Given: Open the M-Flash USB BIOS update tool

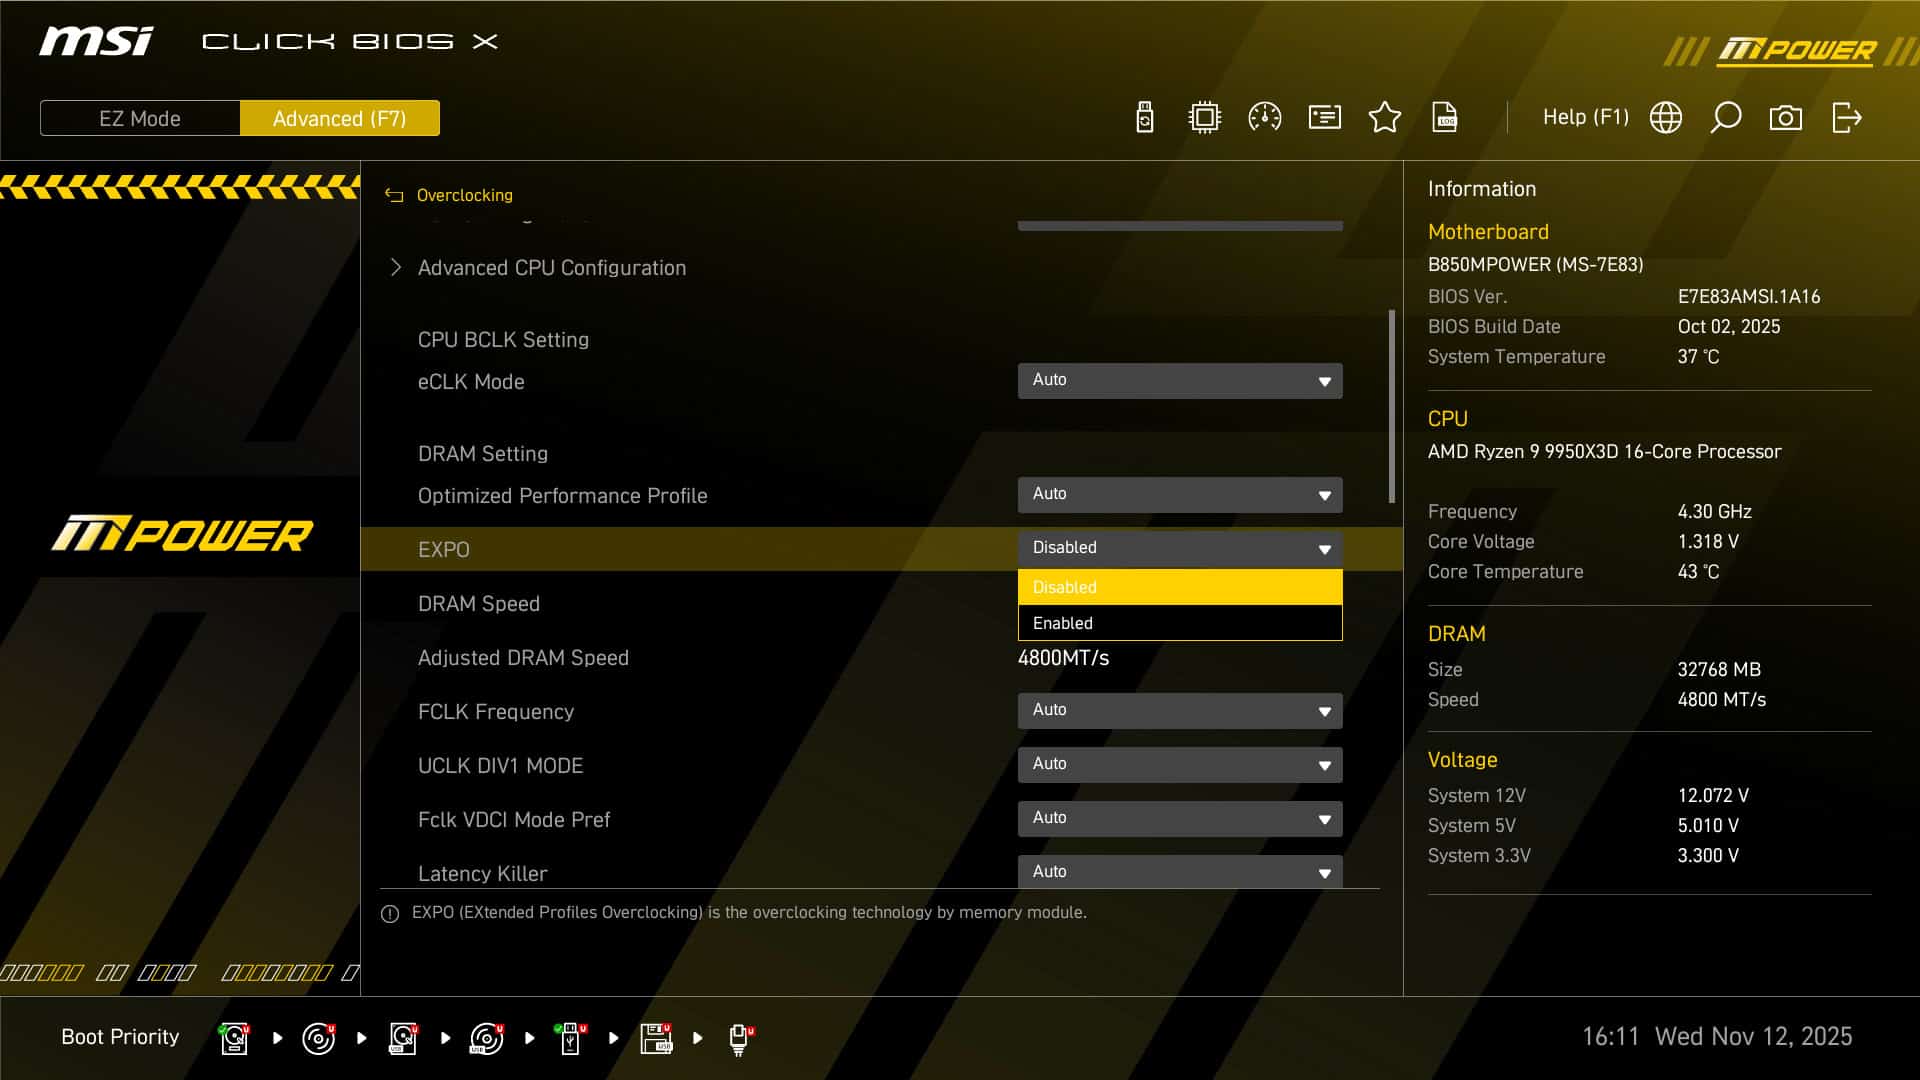Looking at the screenshot, I should (1145, 118).
